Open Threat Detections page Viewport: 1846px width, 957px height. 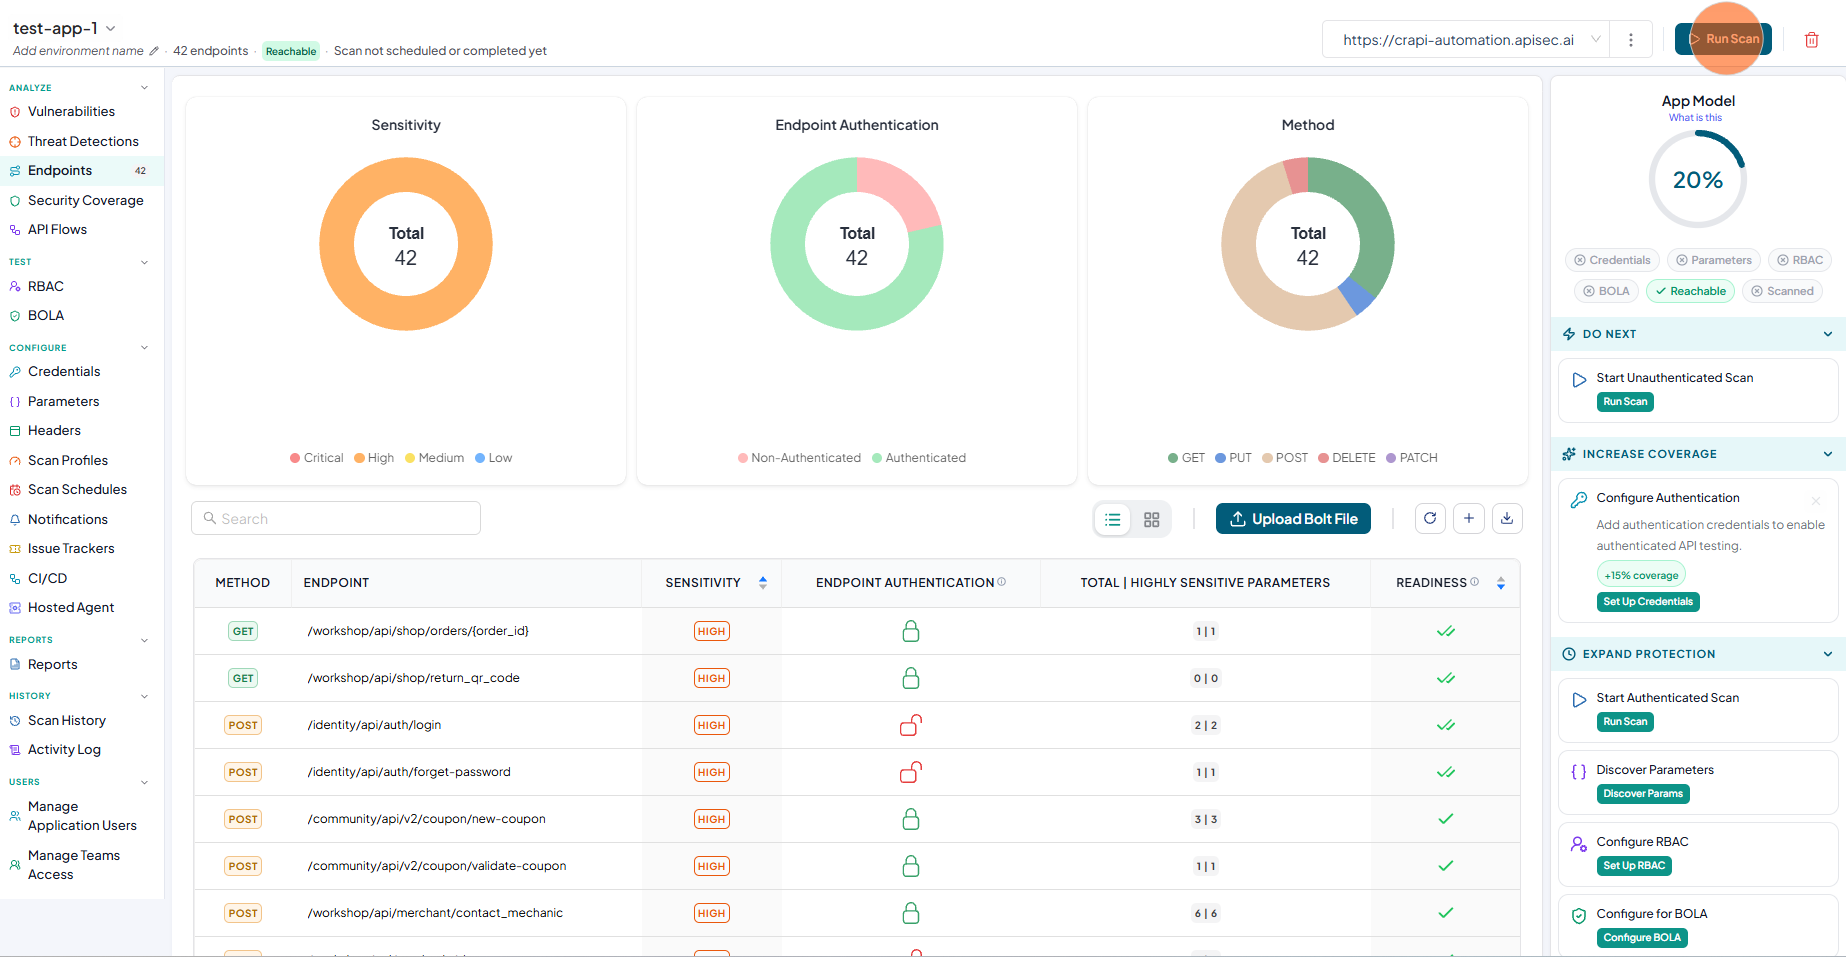(83, 141)
